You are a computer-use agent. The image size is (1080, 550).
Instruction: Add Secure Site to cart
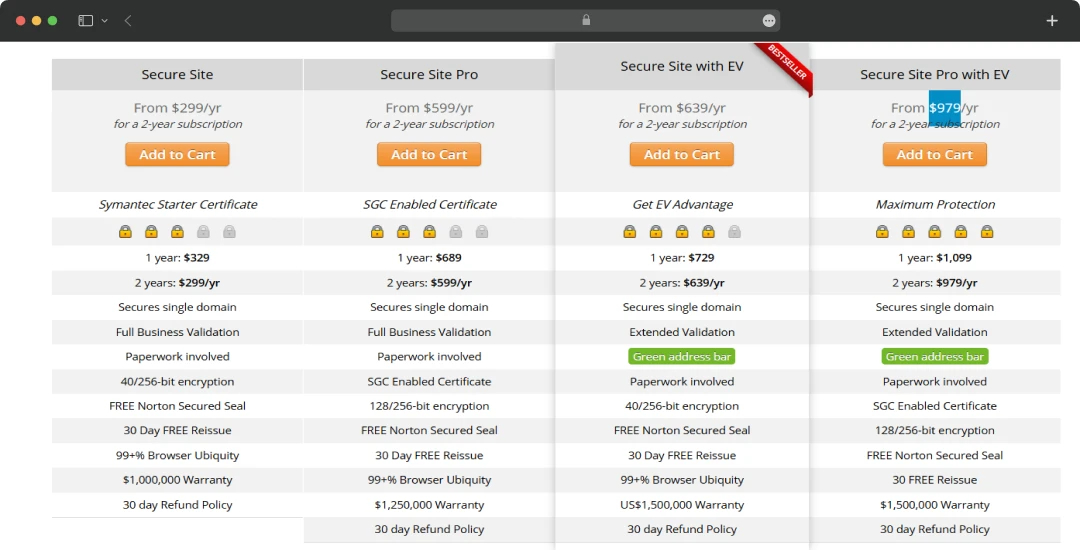177,154
